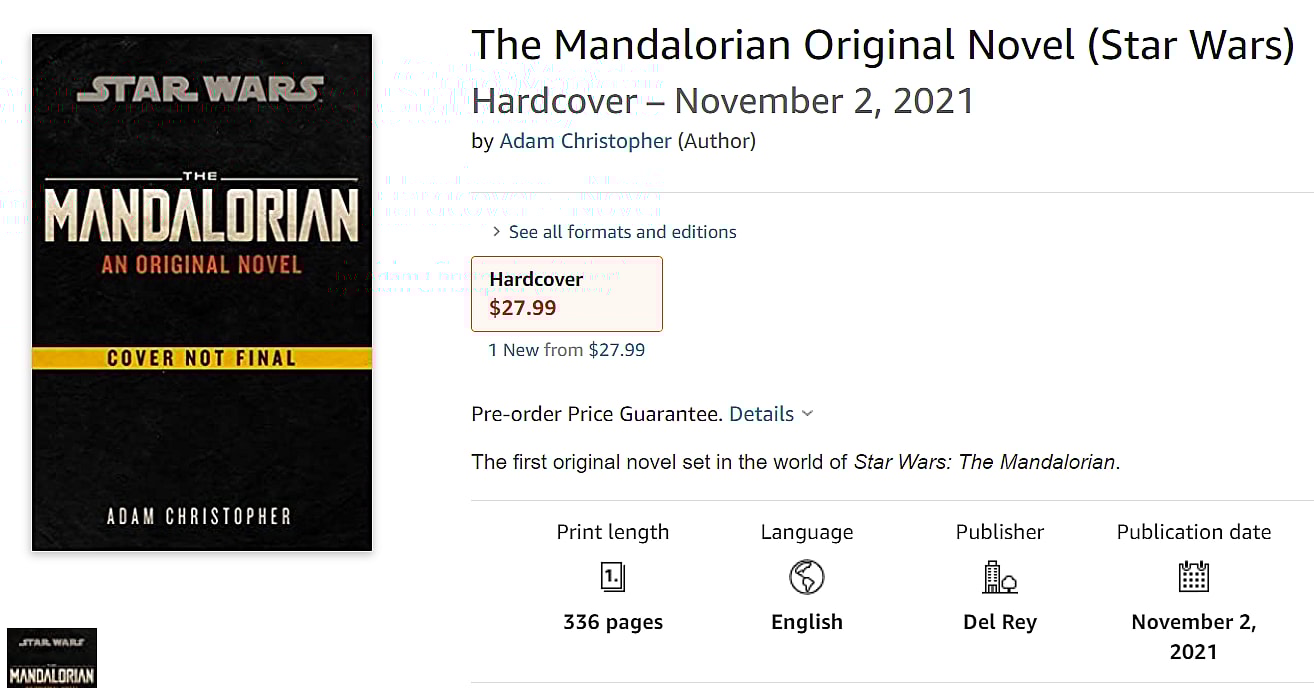Image resolution: width=1314 pixels, height=688 pixels.
Task: Click the "Print length" label
Action: (612, 532)
